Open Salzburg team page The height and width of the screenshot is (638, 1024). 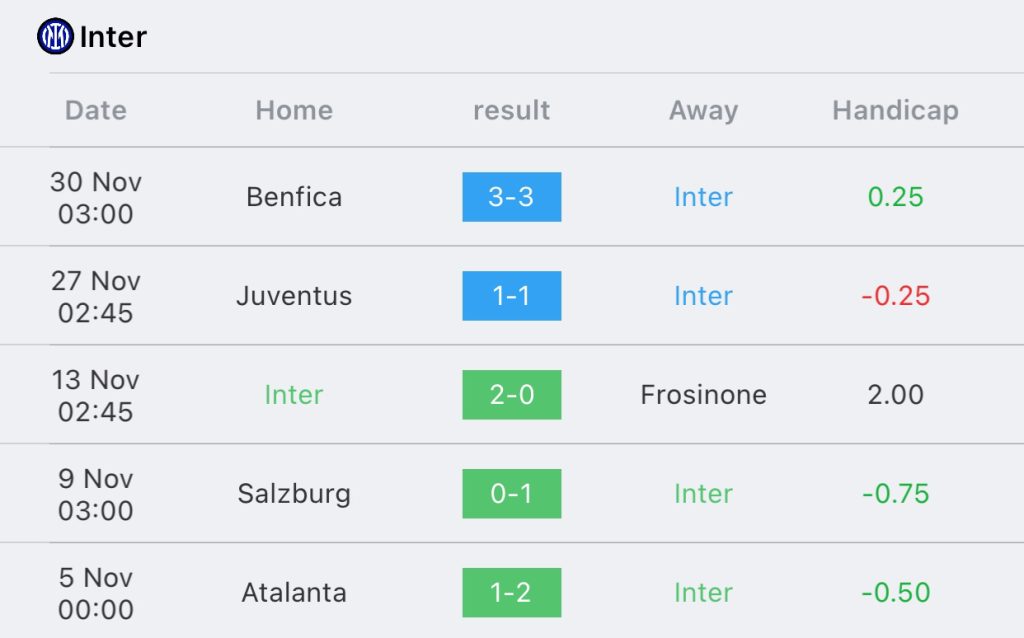(294, 494)
